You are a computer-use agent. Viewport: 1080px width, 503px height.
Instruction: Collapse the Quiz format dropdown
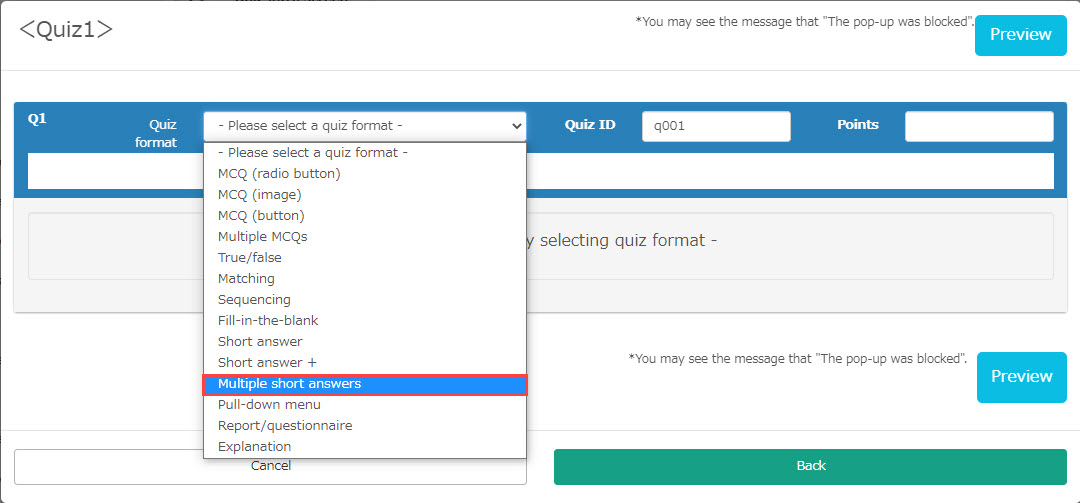pos(364,126)
